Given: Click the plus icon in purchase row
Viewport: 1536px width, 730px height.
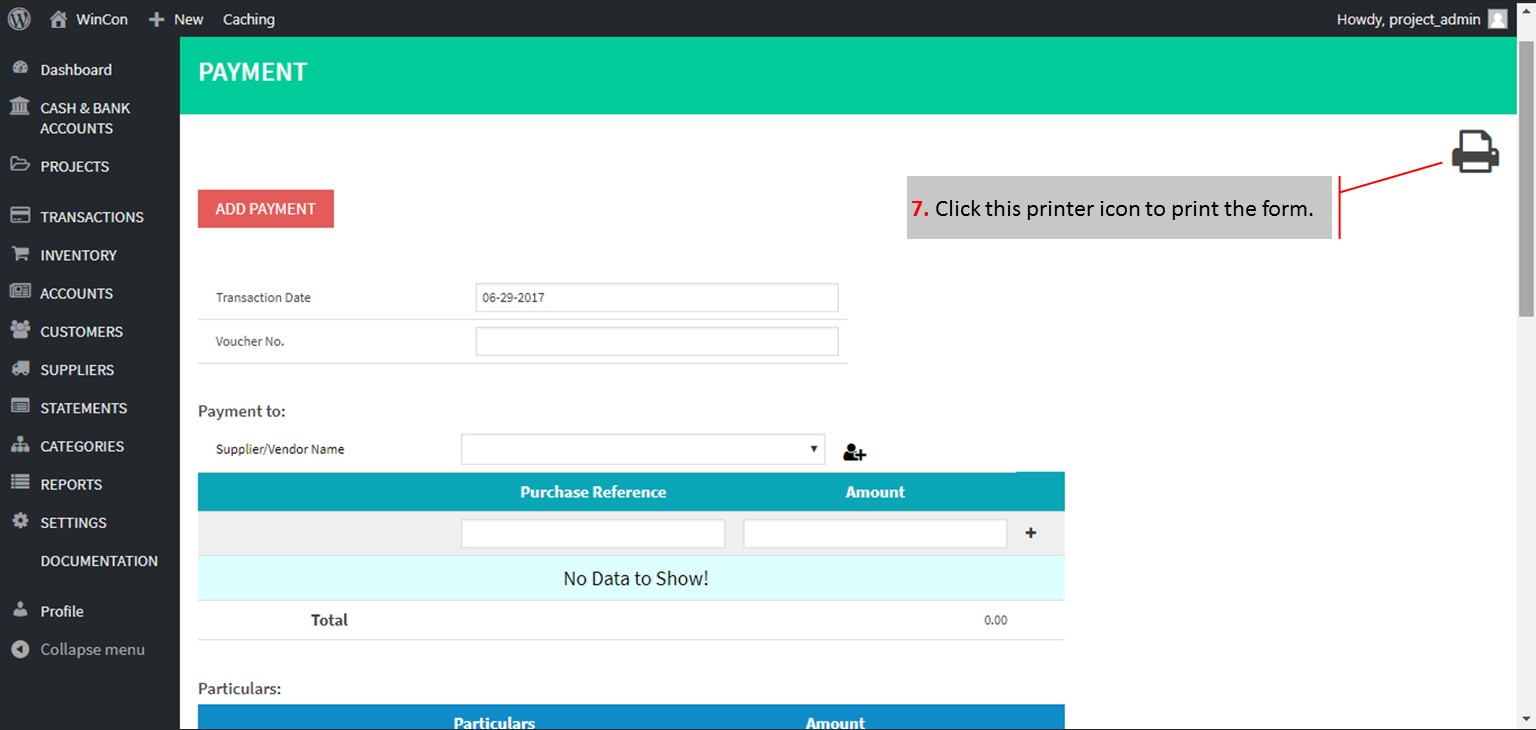Looking at the screenshot, I should pyautogui.click(x=1031, y=534).
